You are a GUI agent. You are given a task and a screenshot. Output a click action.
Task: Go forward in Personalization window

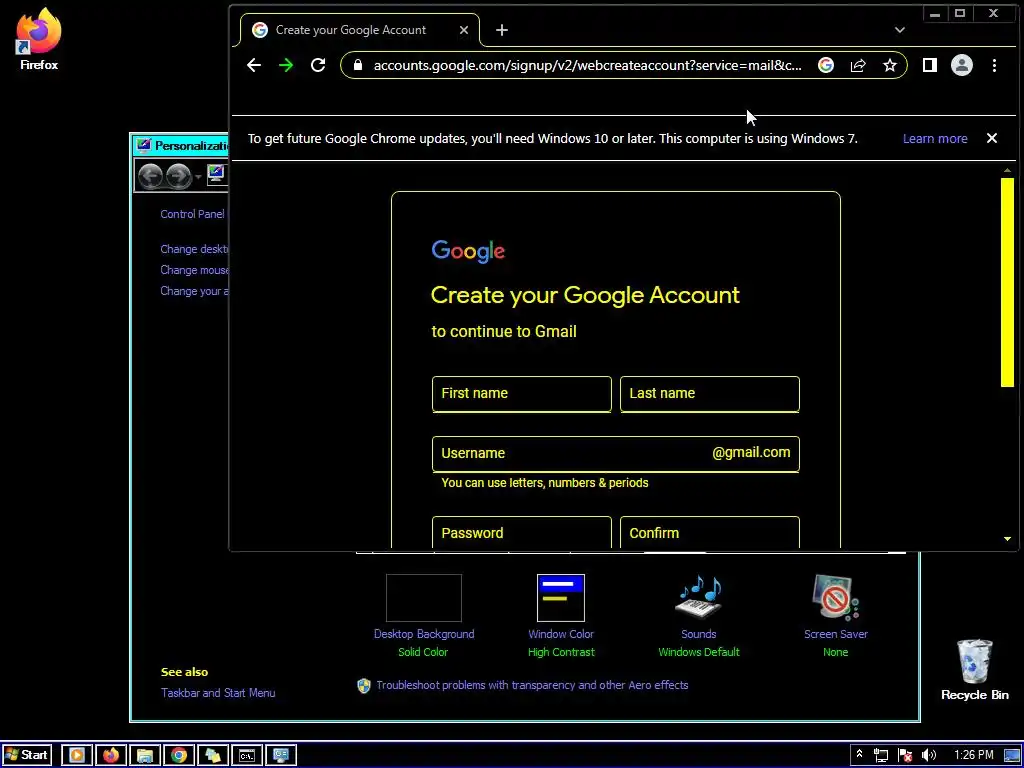click(x=178, y=176)
